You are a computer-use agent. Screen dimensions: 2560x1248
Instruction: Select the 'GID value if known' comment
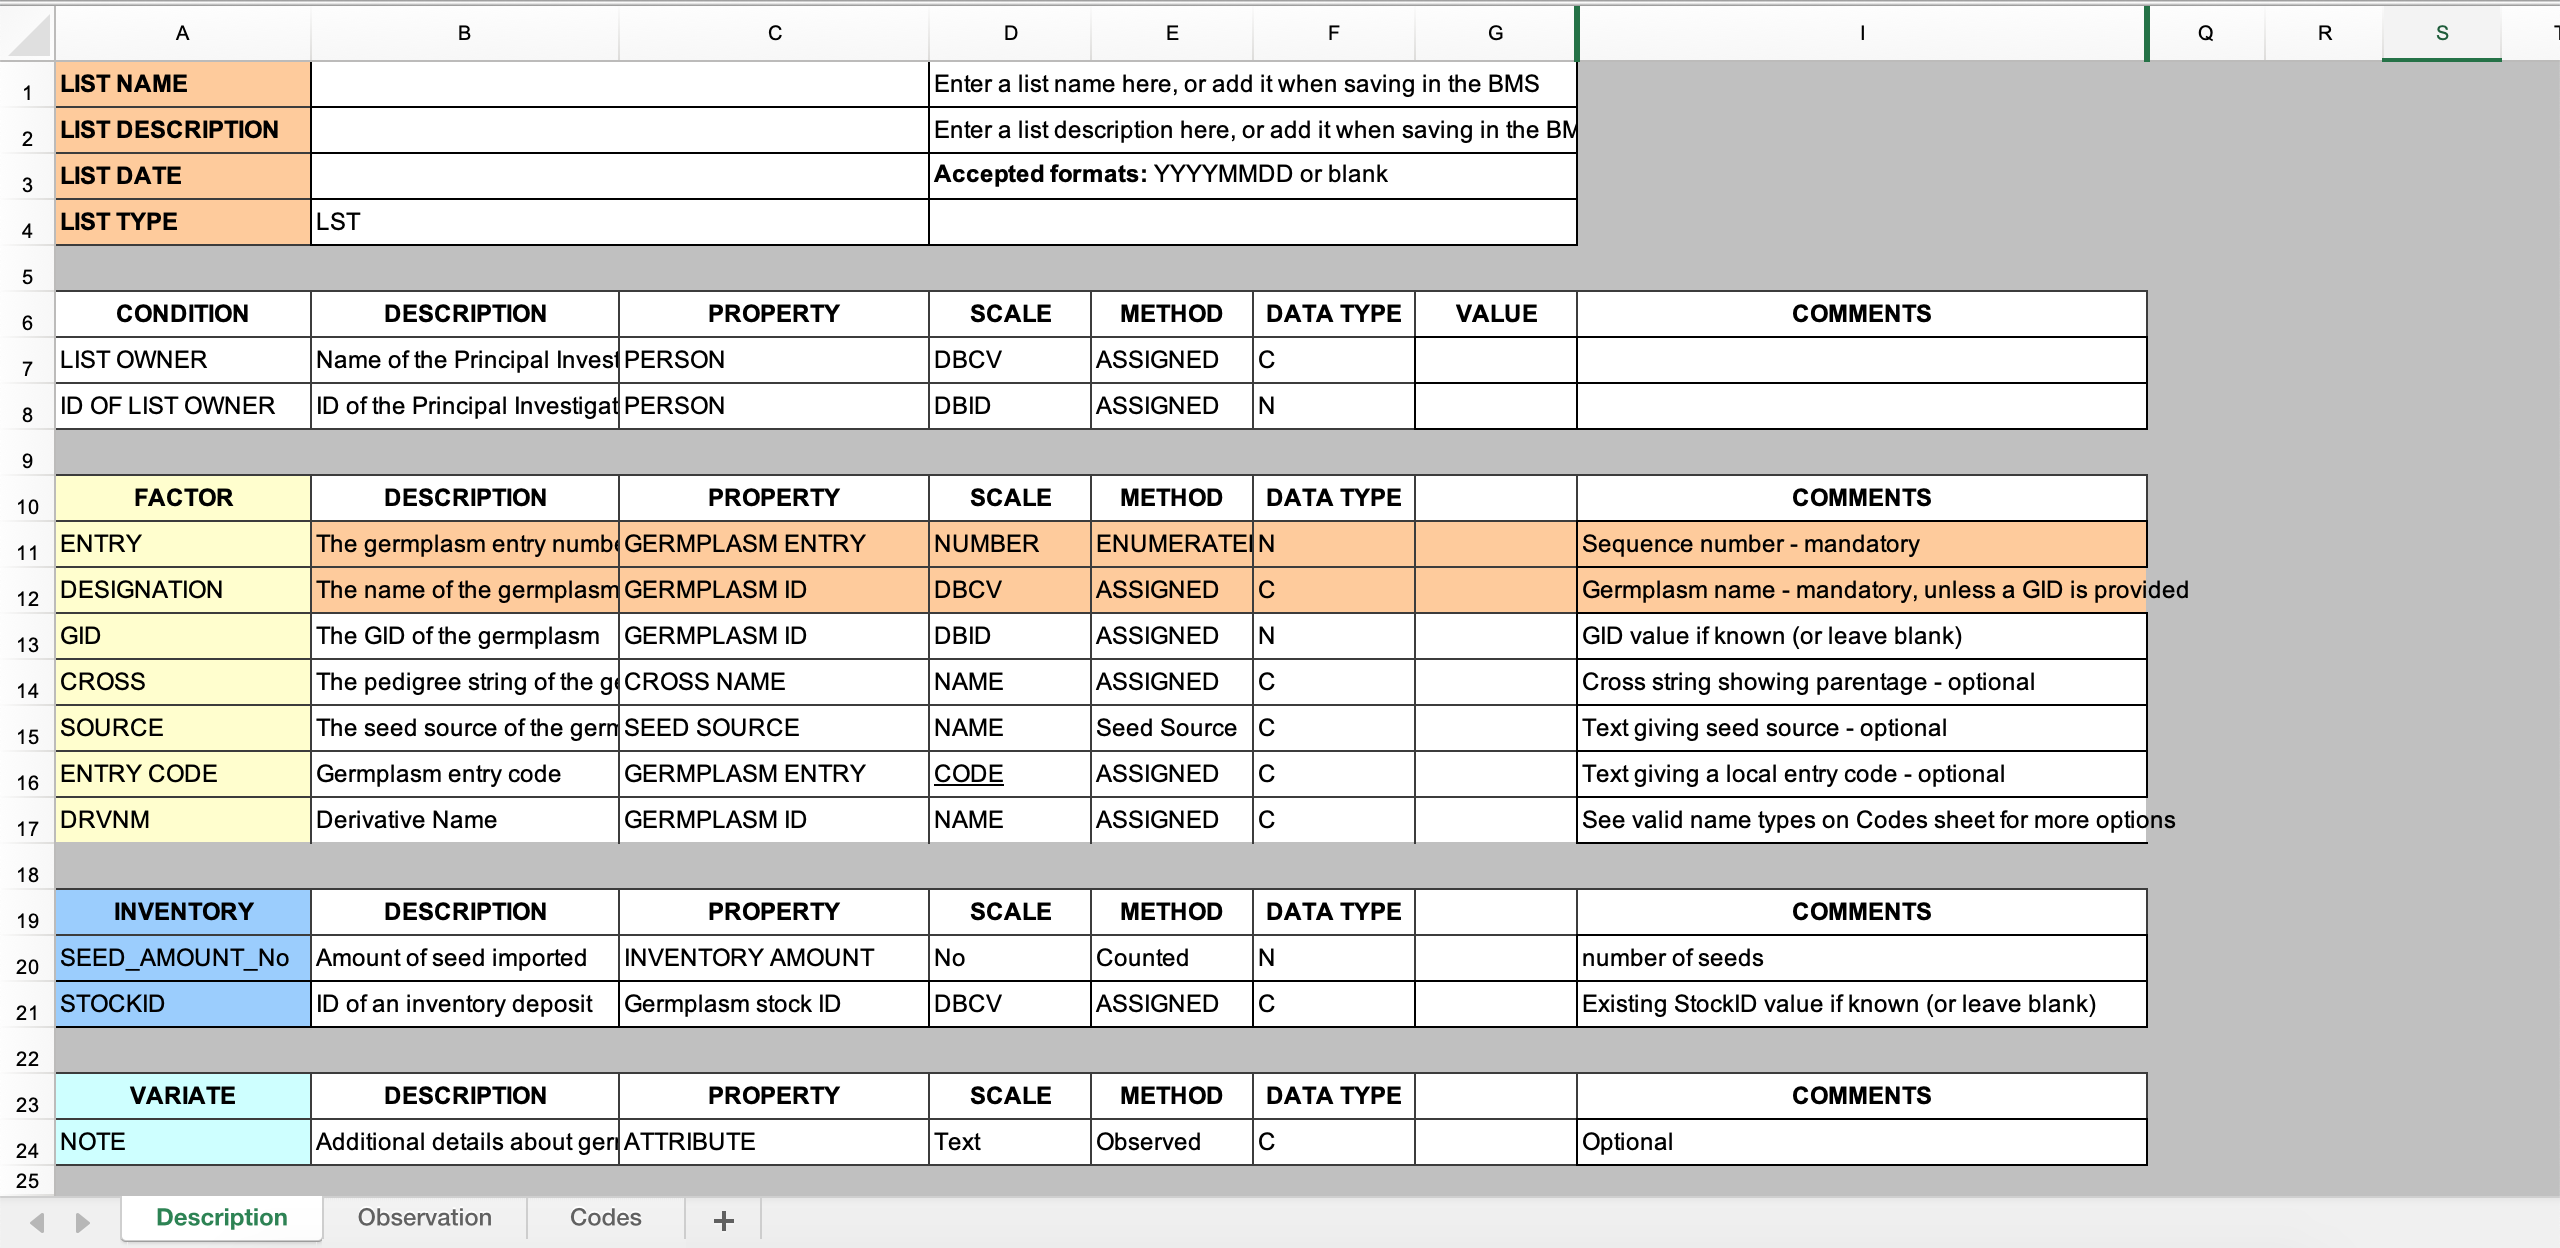pos(1862,636)
